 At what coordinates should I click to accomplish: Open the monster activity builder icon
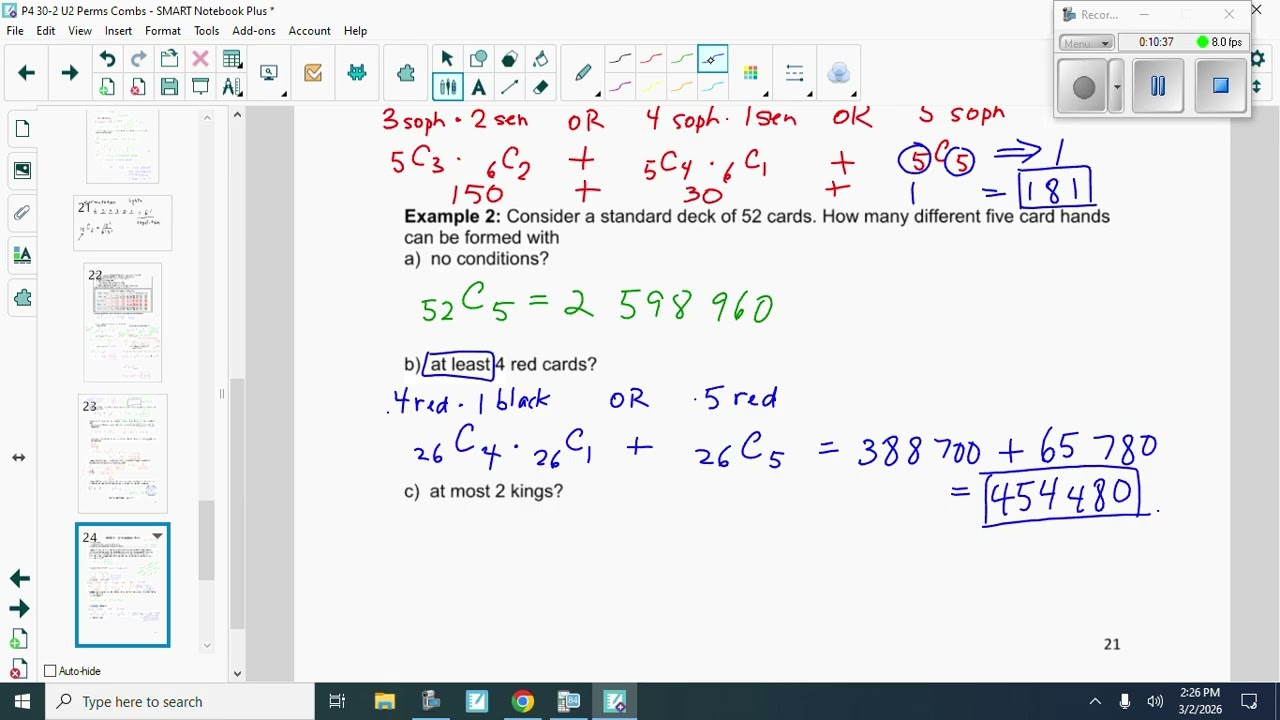tap(357, 73)
